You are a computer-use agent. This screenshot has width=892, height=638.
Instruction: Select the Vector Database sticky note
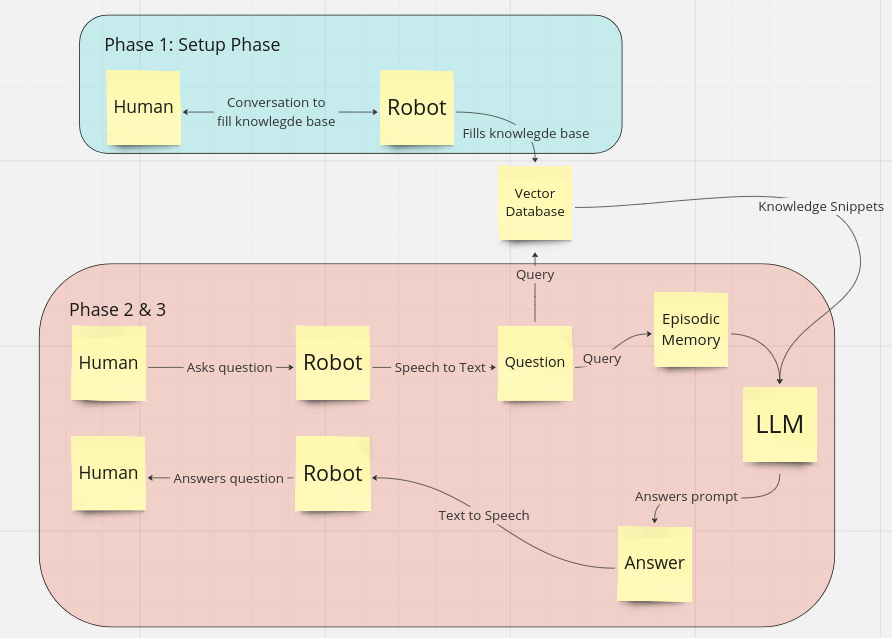click(535, 203)
